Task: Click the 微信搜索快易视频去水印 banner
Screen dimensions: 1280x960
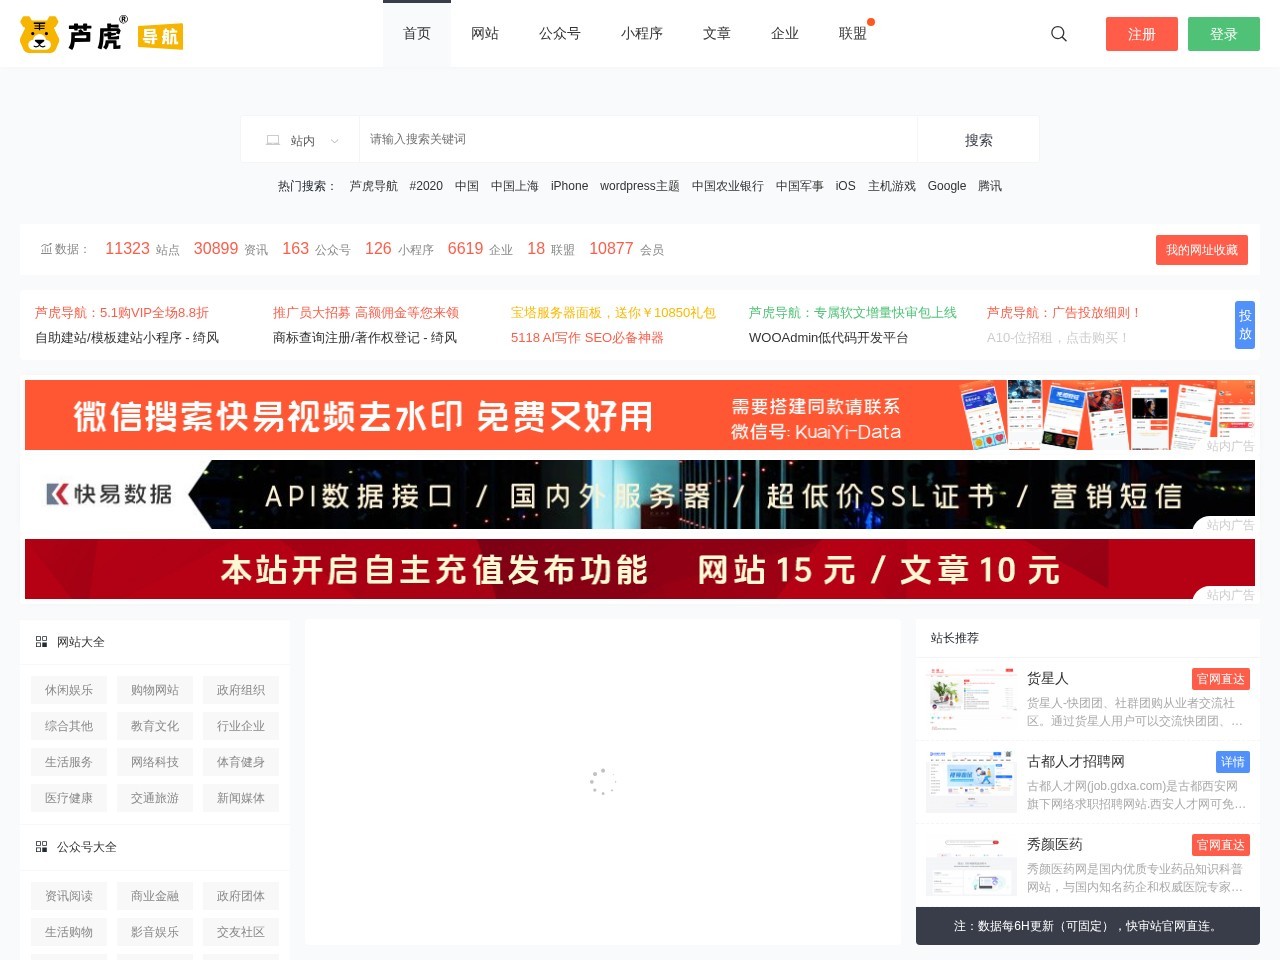Action: 640,415
